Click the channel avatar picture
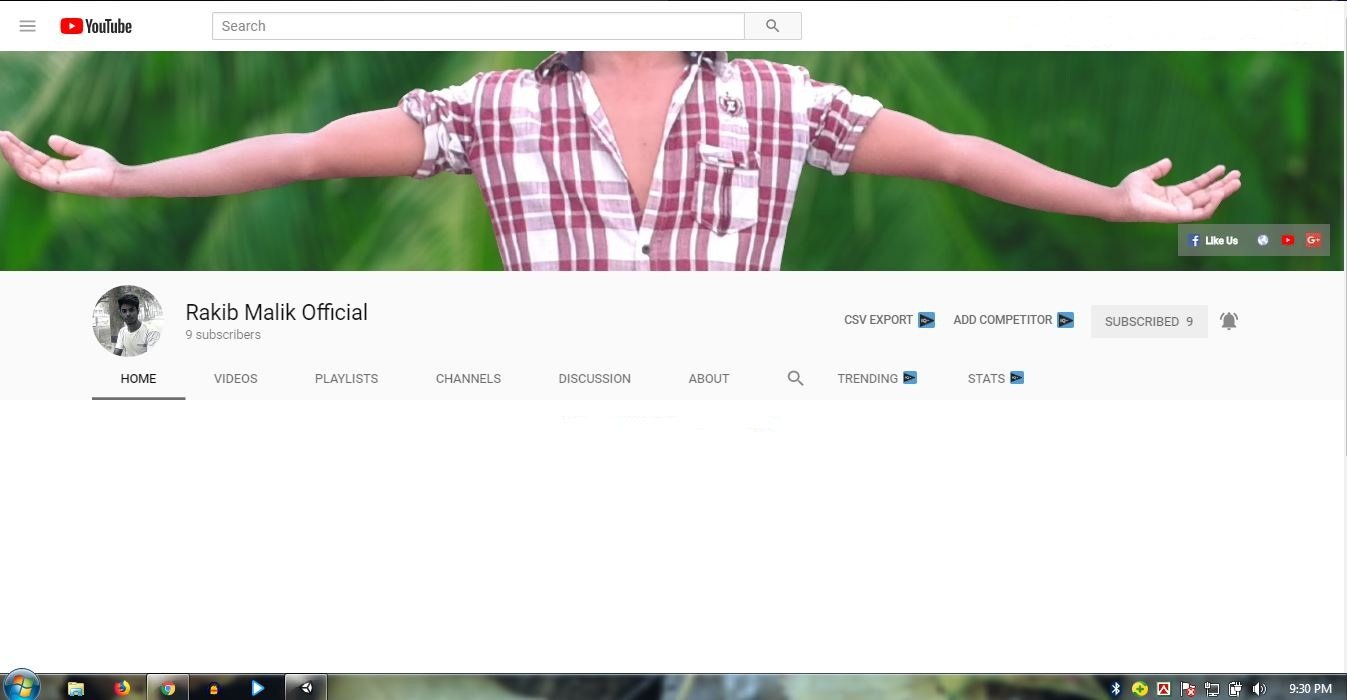The width and height of the screenshot is (1347, 700). (127, 320)
